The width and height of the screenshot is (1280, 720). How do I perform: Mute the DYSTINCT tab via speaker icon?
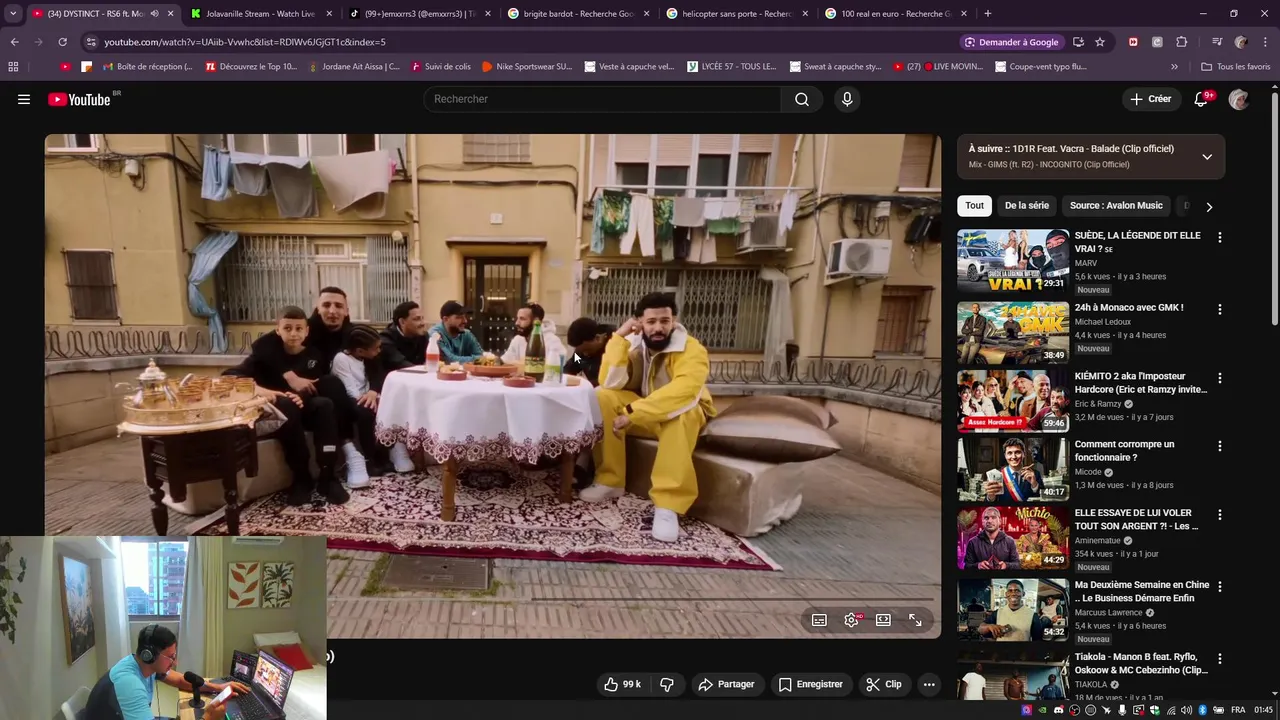(154, 14)
